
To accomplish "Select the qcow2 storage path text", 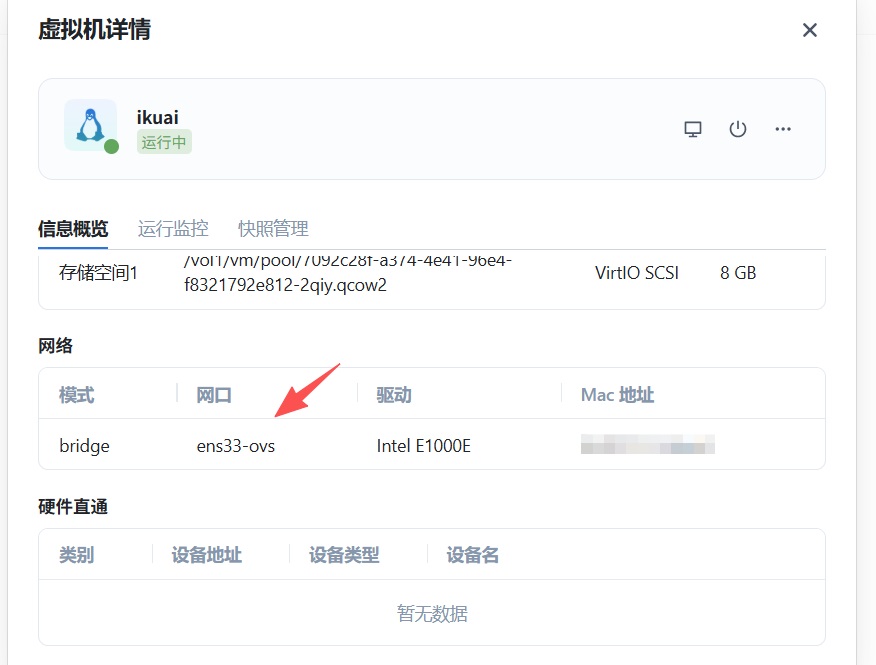I will pyautogui.click(x=347, y=273).
